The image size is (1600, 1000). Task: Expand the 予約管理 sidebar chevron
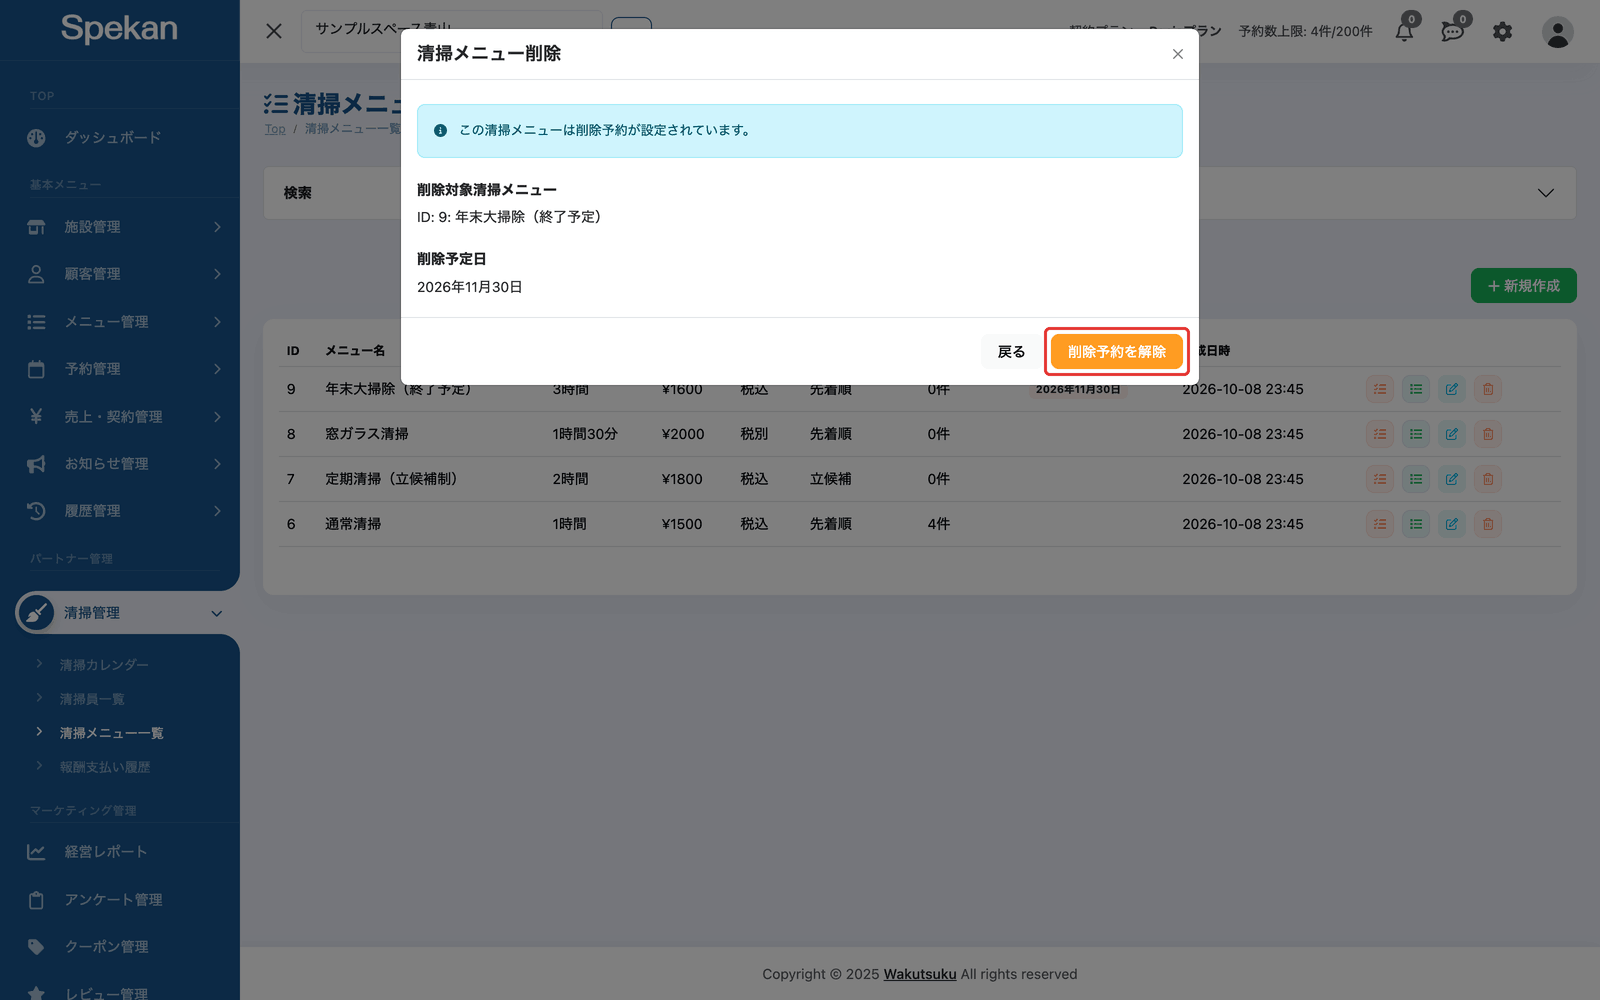pos(217,369)
